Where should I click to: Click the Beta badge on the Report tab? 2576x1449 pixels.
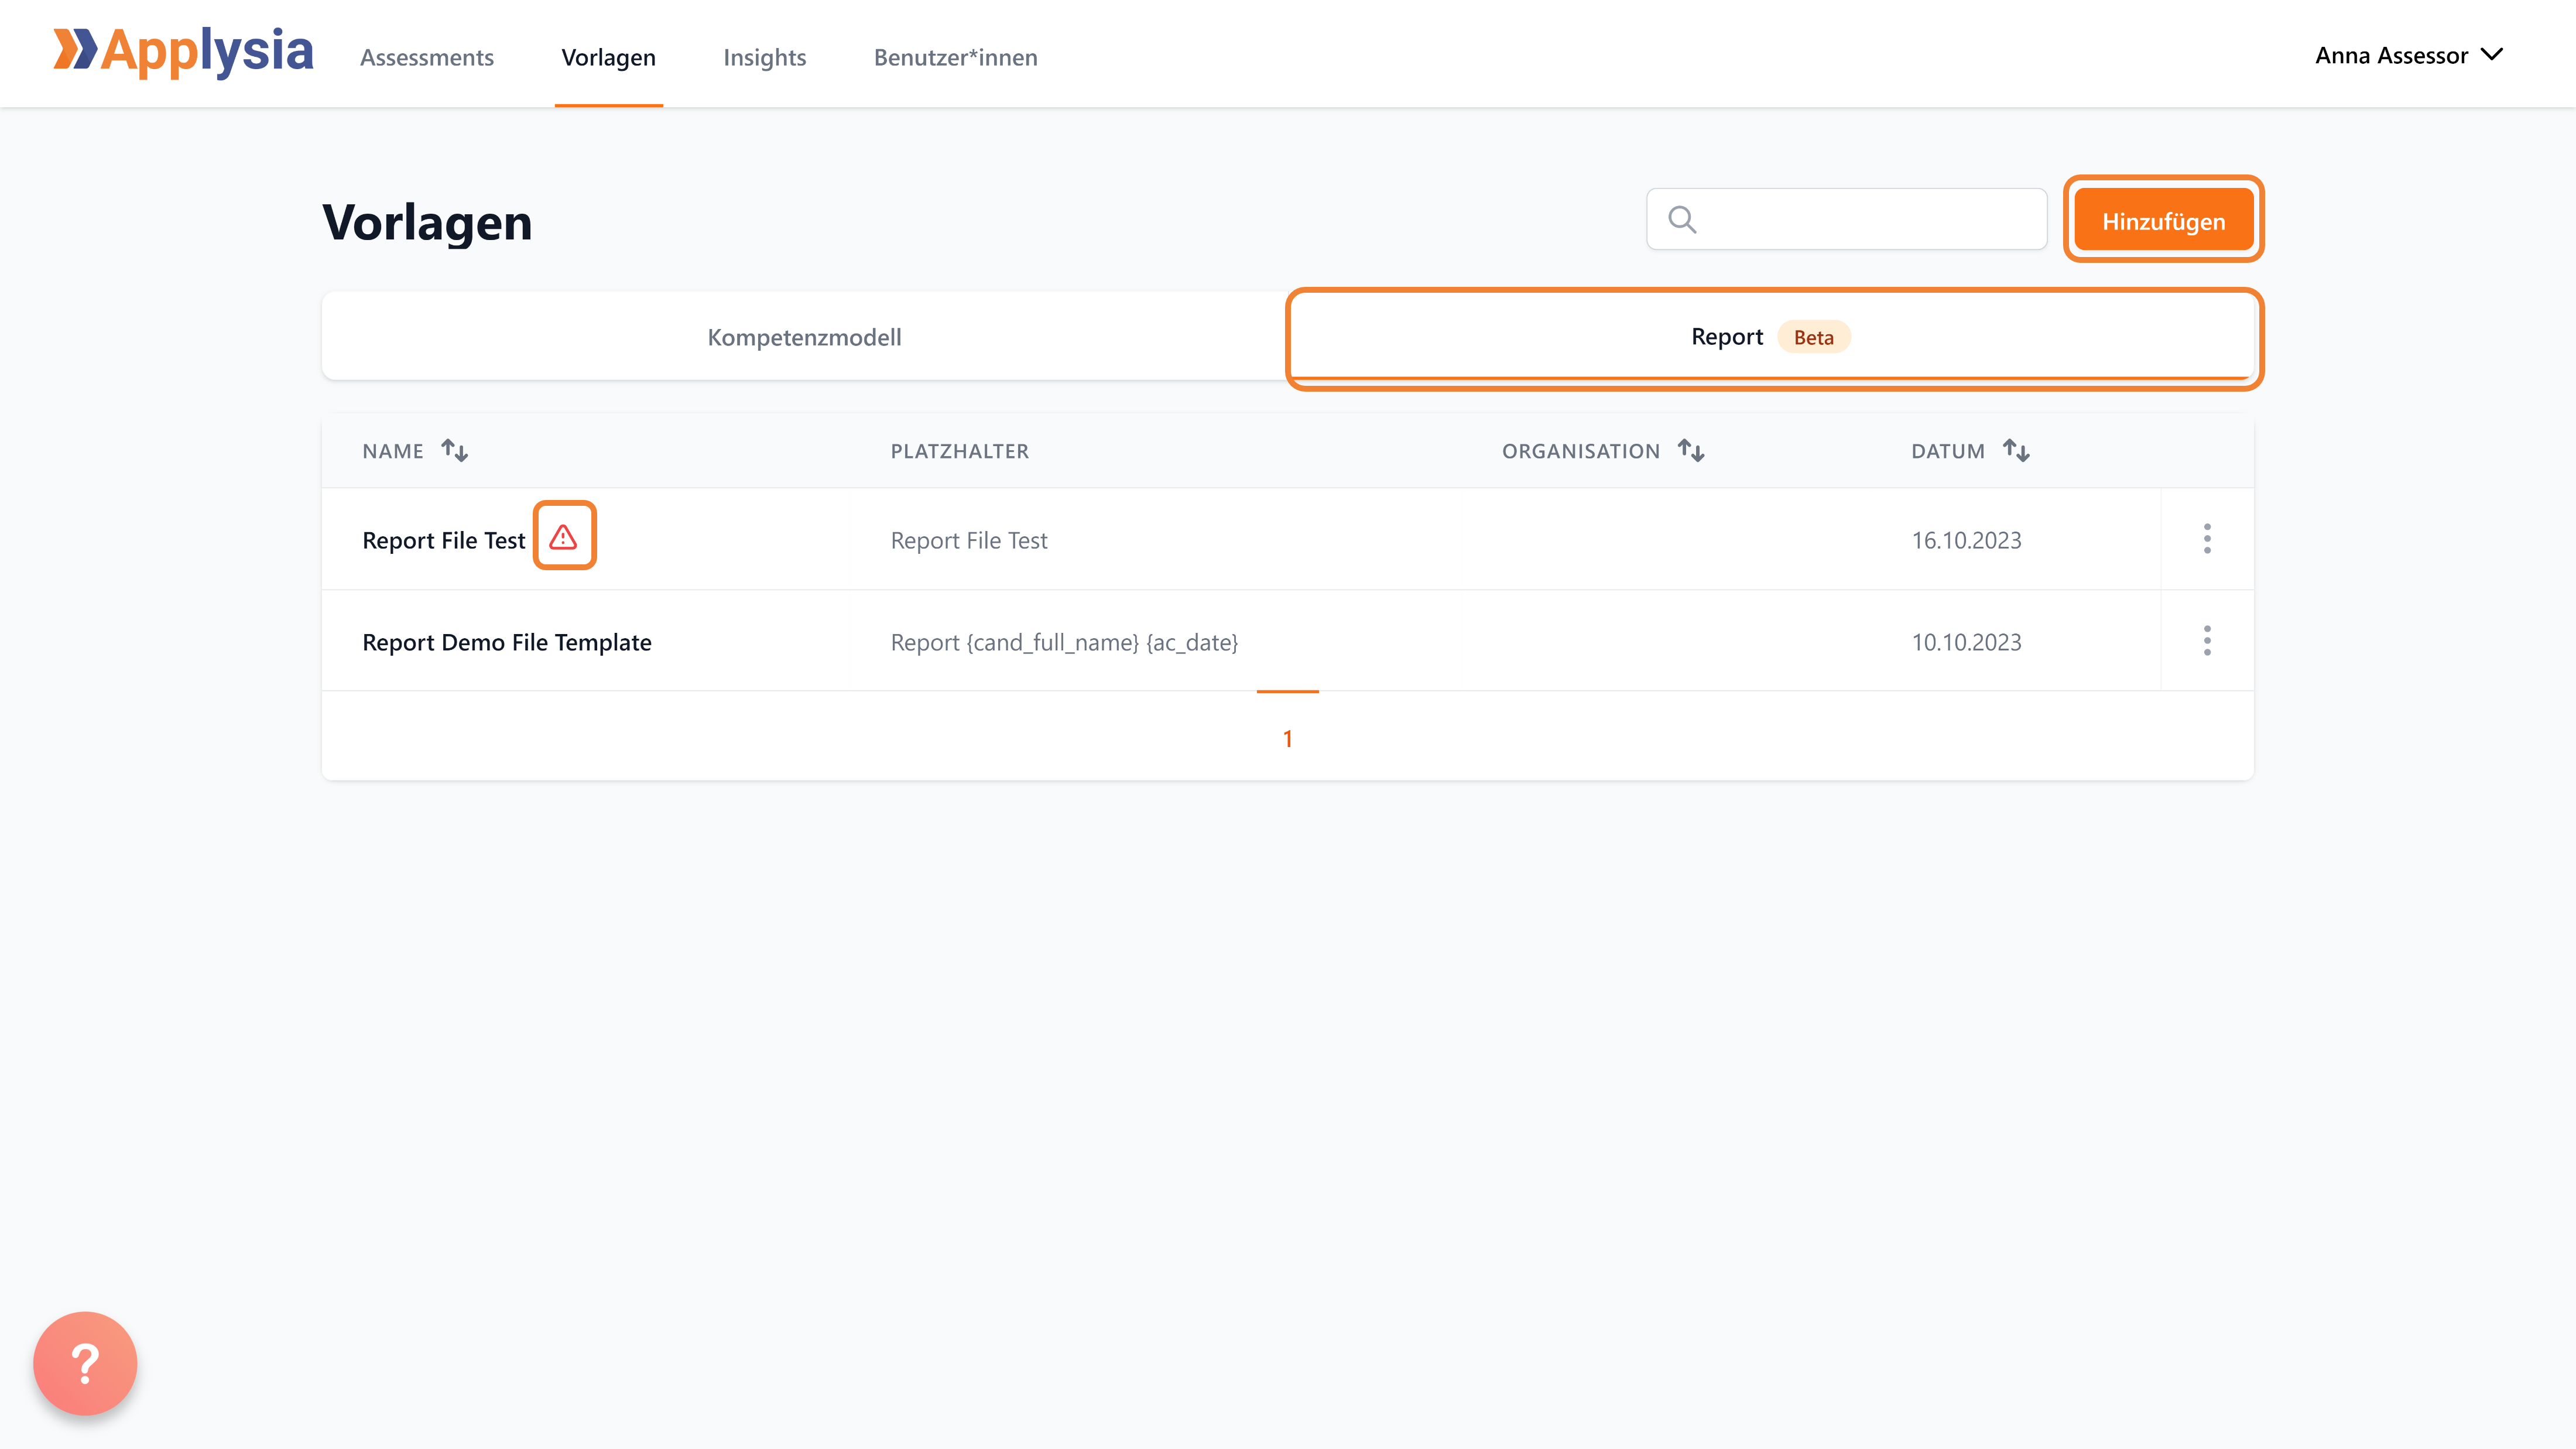click(1813, 337)
